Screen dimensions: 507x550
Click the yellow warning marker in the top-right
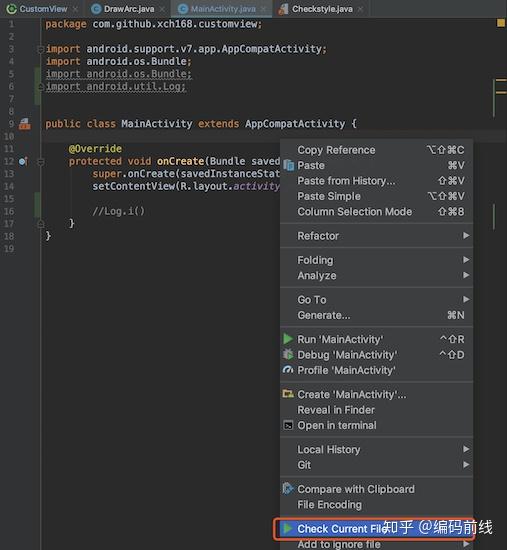[x=501, y=23]
